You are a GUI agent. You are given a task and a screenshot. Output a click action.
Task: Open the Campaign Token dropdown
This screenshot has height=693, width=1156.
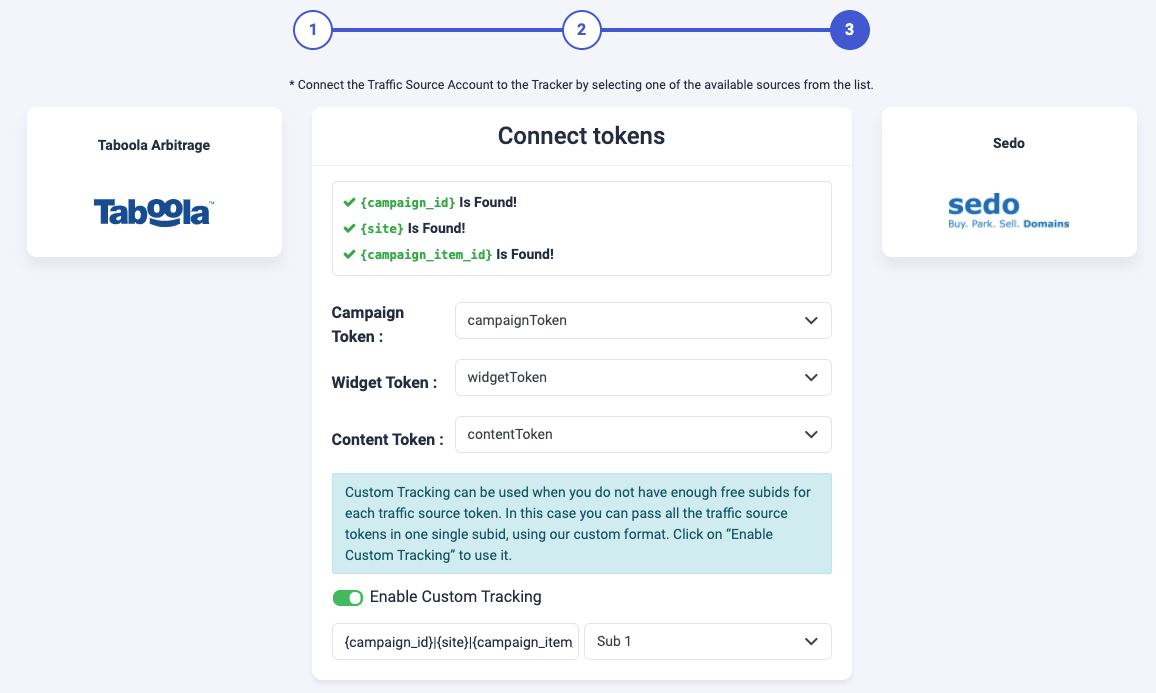pyautogui.click(x=643, y=320)
